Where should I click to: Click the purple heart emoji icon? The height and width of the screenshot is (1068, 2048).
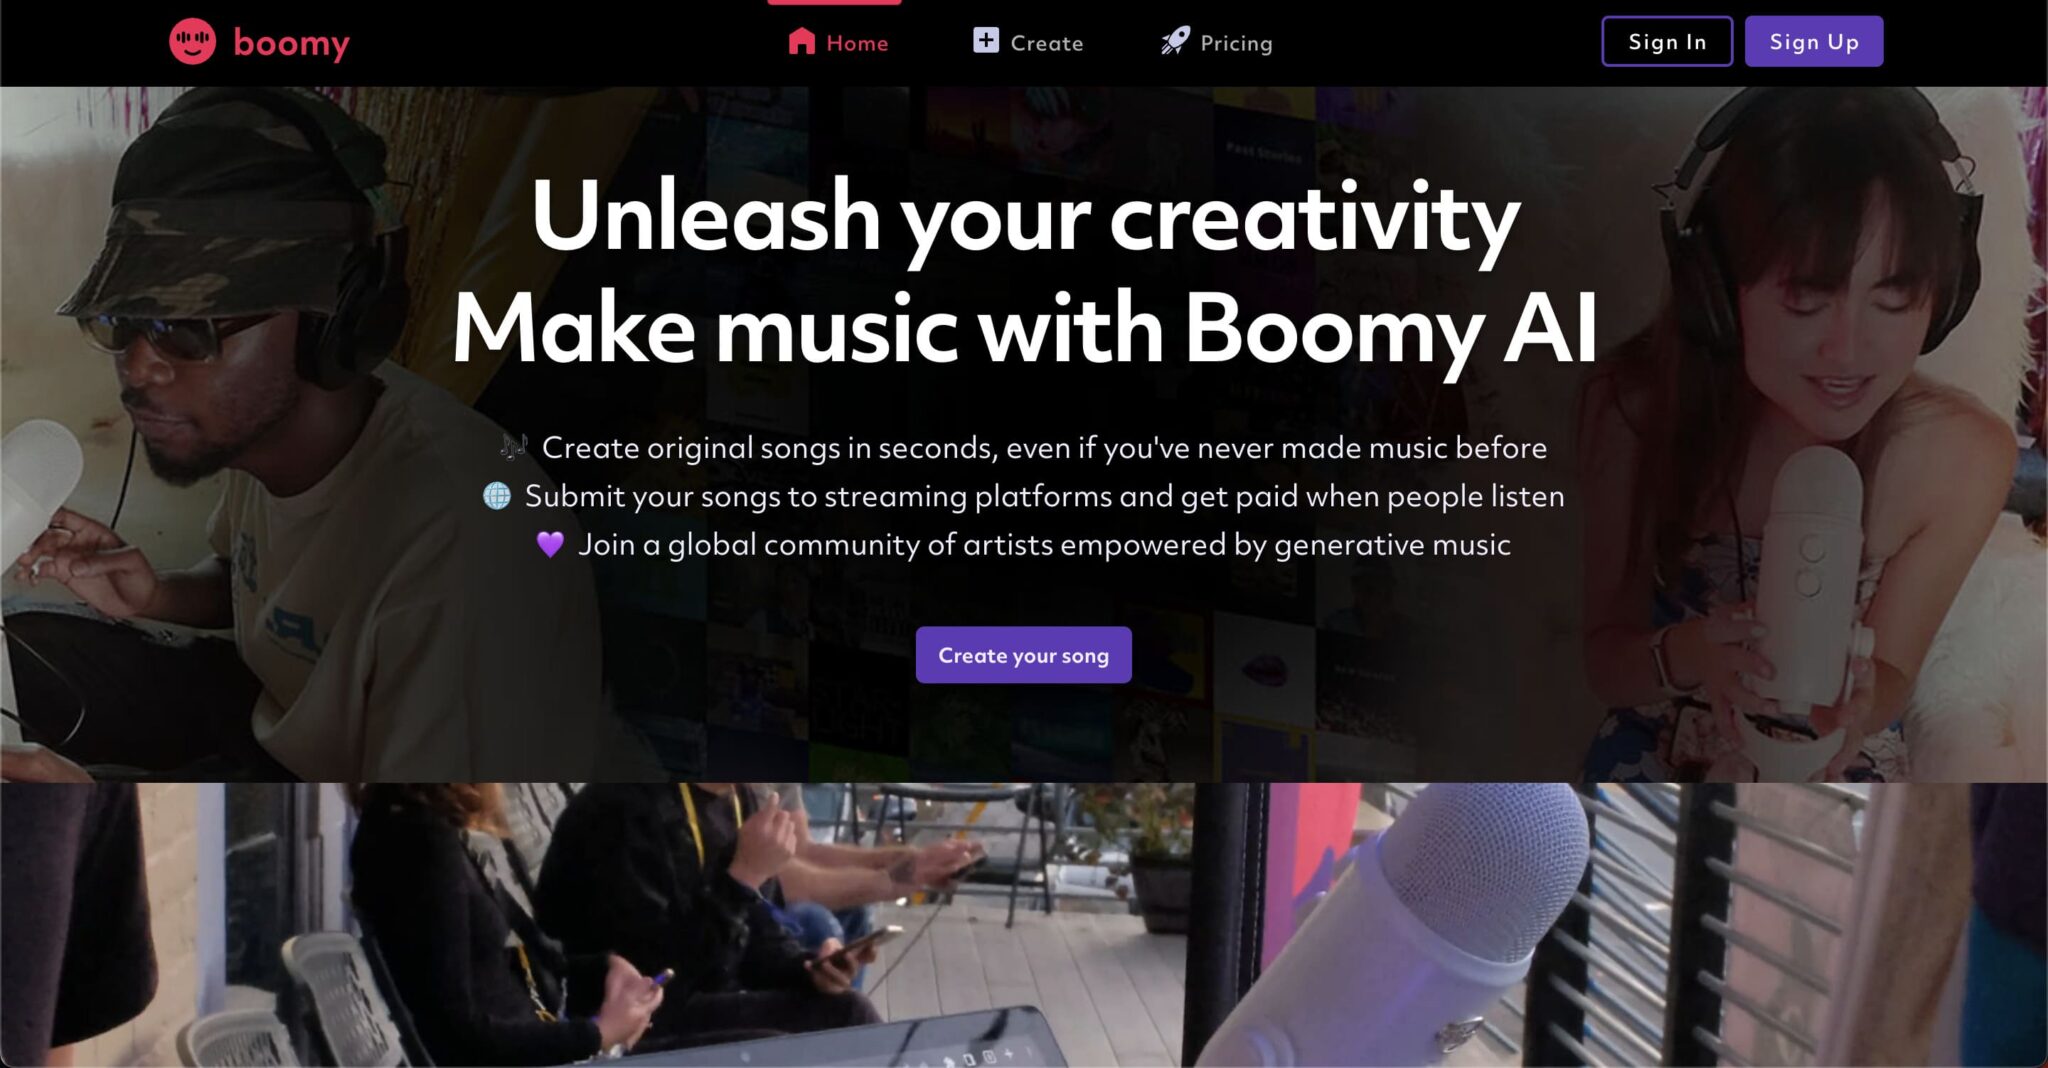pyautogui.click(x=550, y=544)
